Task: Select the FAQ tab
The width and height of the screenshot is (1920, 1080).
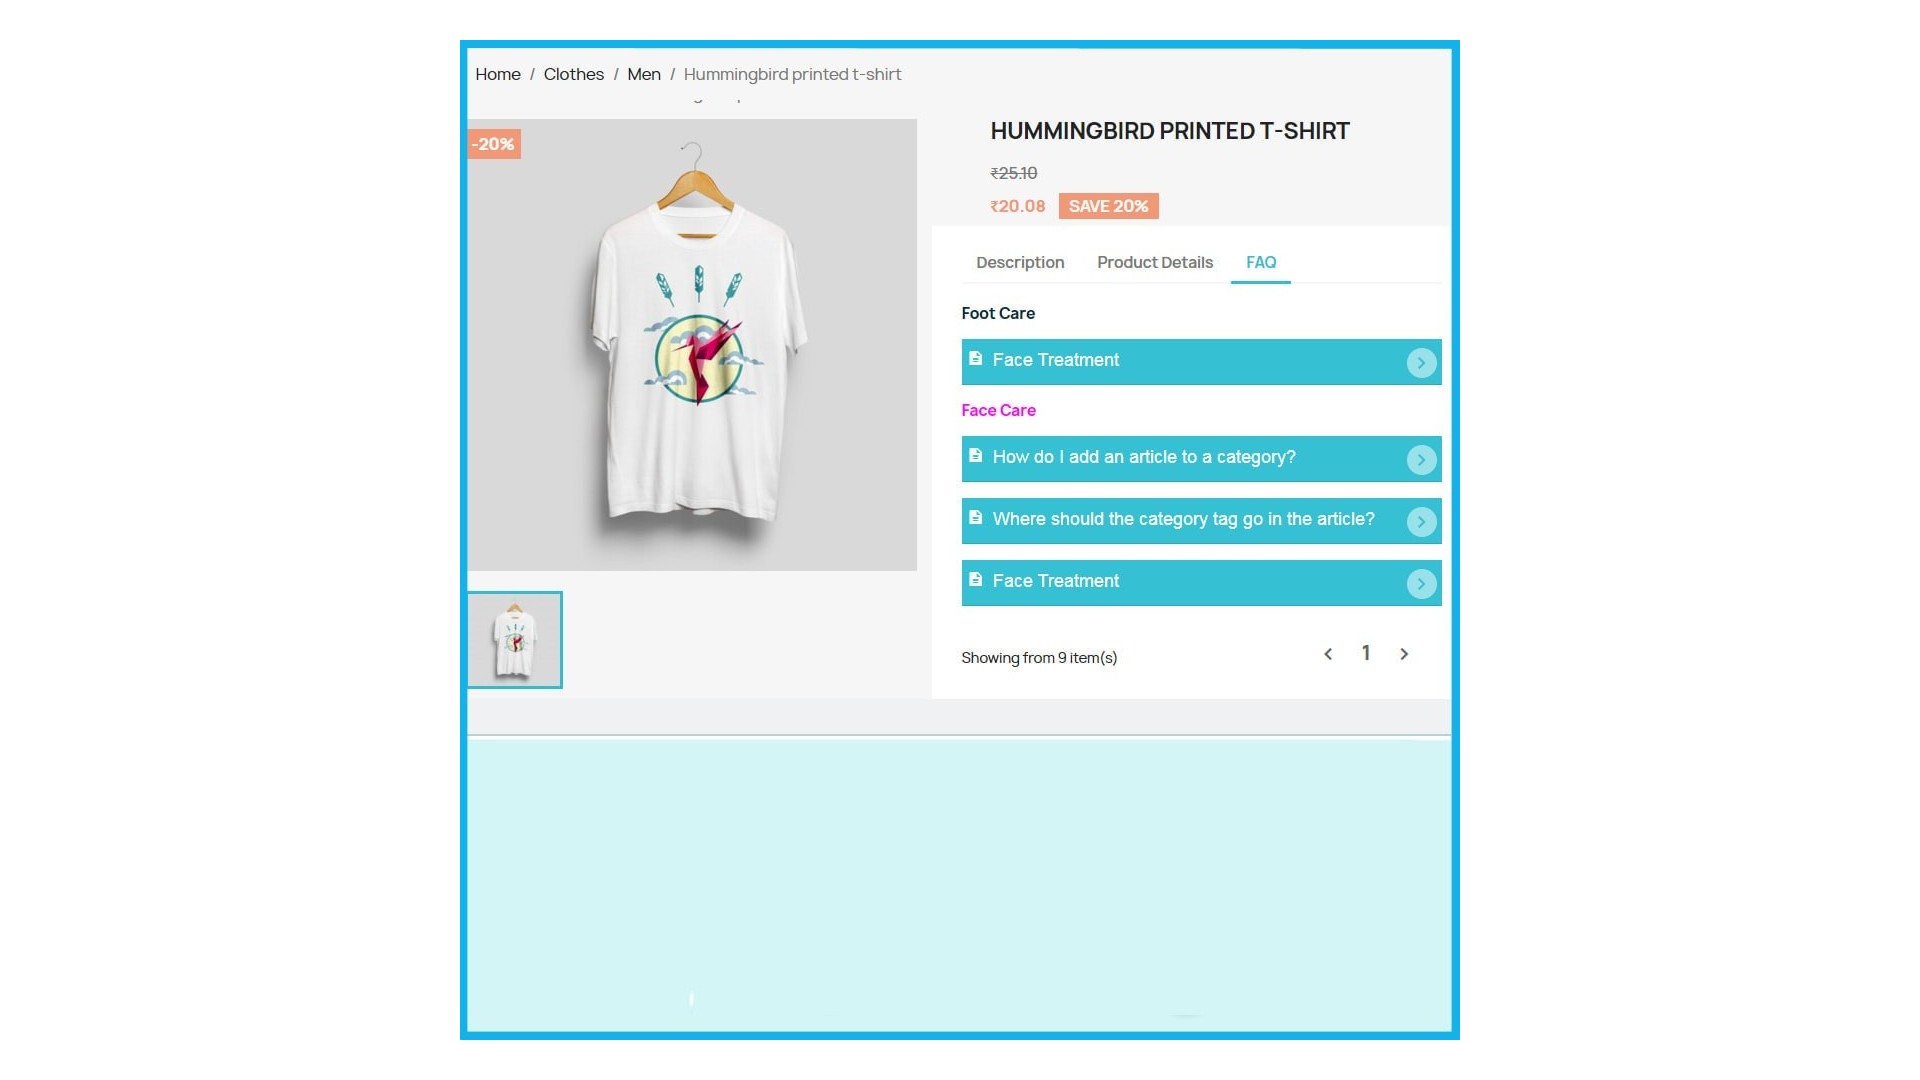Action: coord(1261,262)
